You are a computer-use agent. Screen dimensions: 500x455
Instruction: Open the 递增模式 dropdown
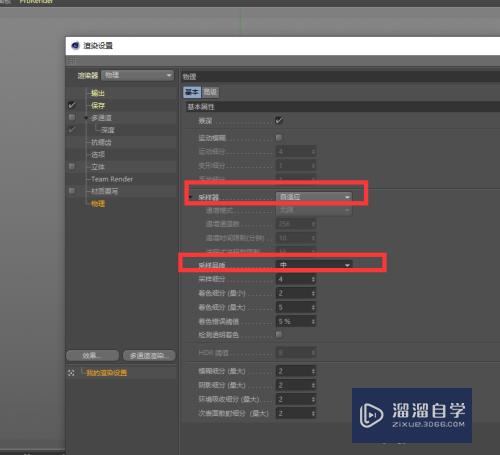click(x=314, y=210)
